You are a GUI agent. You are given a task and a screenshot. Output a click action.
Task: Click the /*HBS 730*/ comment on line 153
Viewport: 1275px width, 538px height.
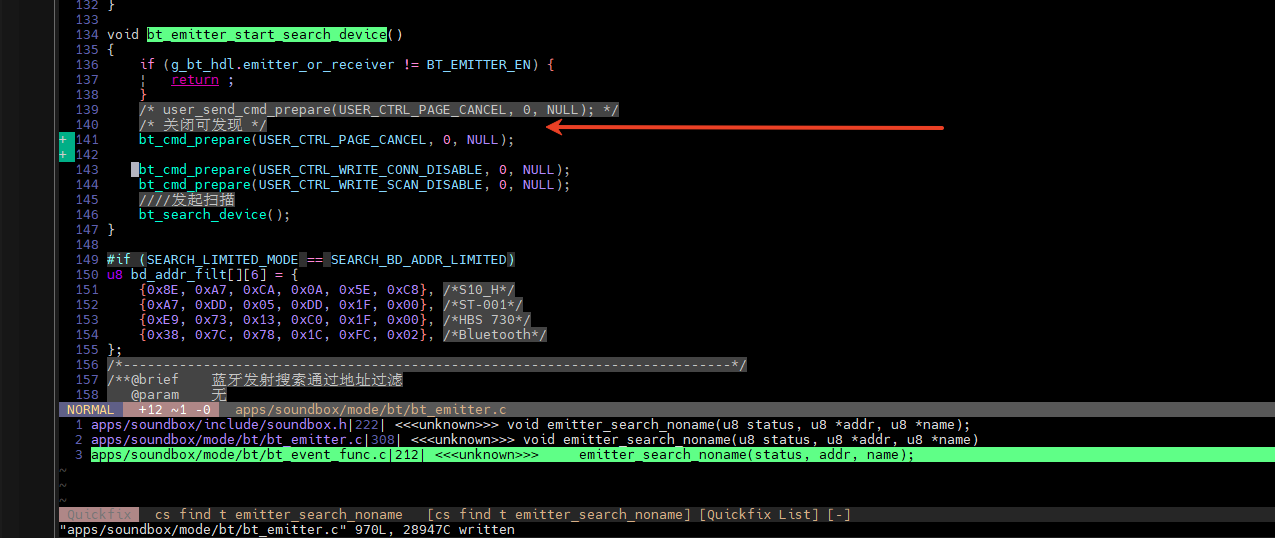pyautogui.click(x=483, y=319)
